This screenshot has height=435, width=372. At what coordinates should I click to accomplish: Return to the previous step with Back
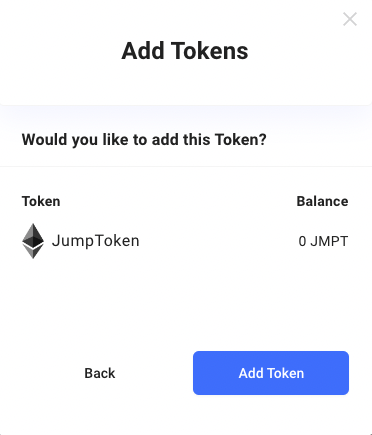pyautogui.click(x=100, y=373)
